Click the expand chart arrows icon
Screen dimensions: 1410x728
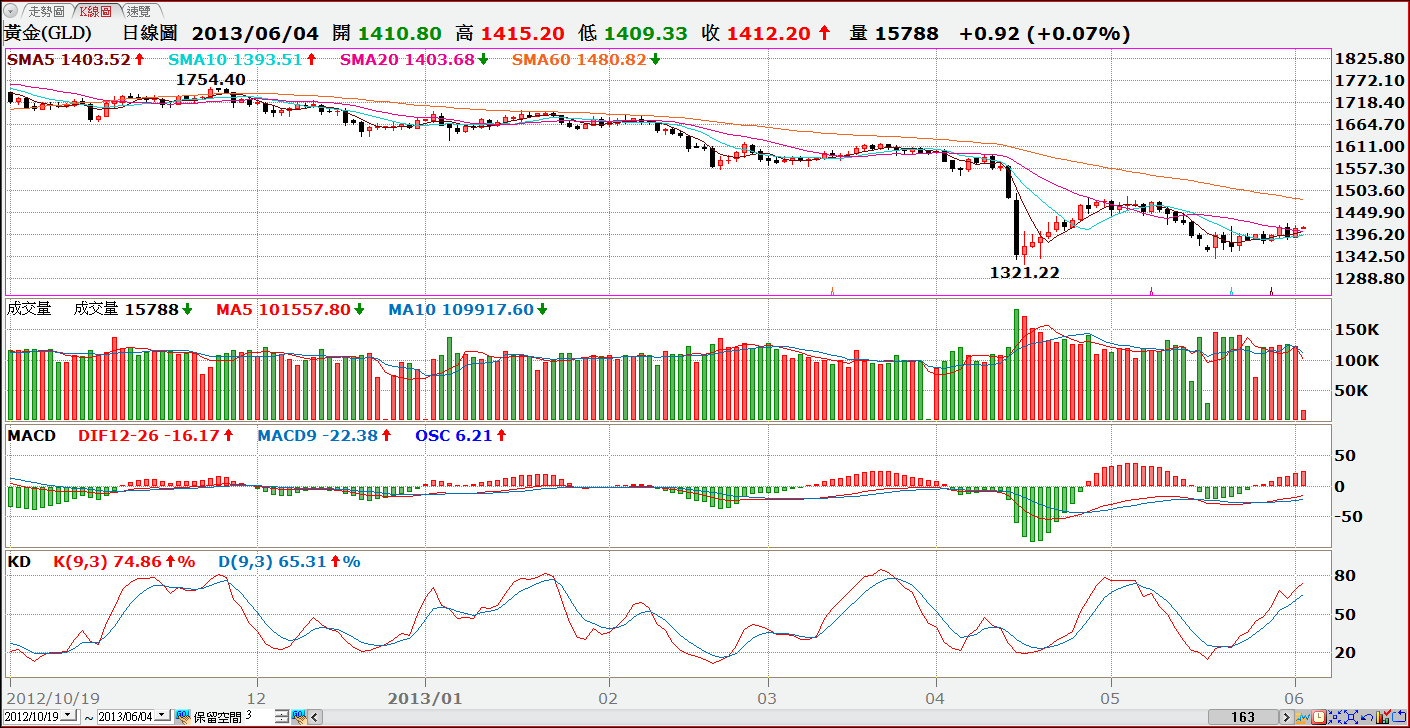1351,717
